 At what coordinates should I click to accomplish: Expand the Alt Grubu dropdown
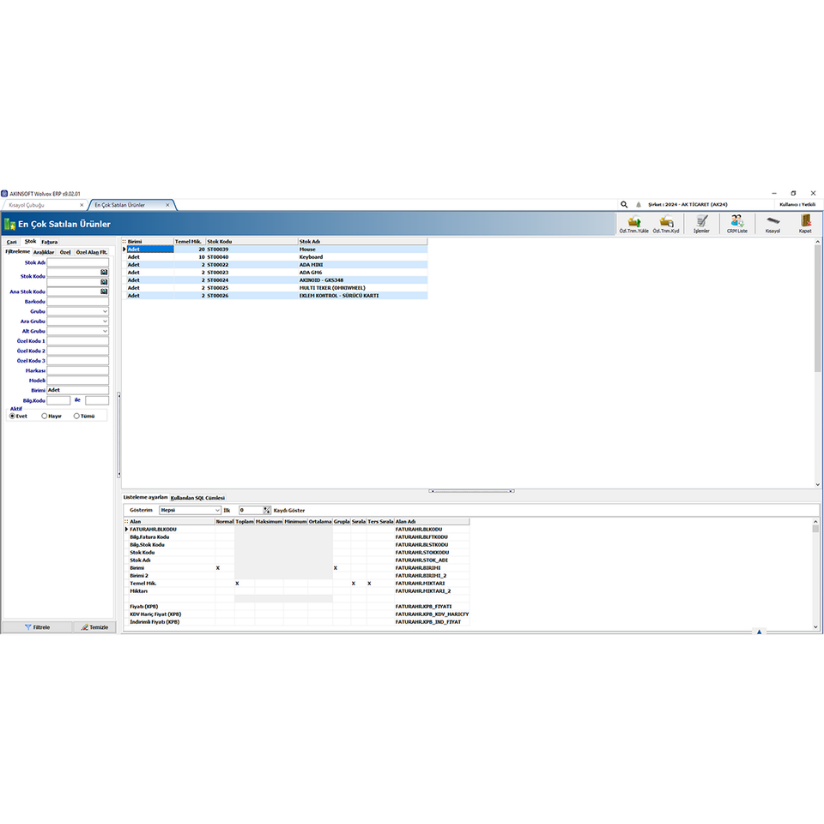tap(104, 331)
